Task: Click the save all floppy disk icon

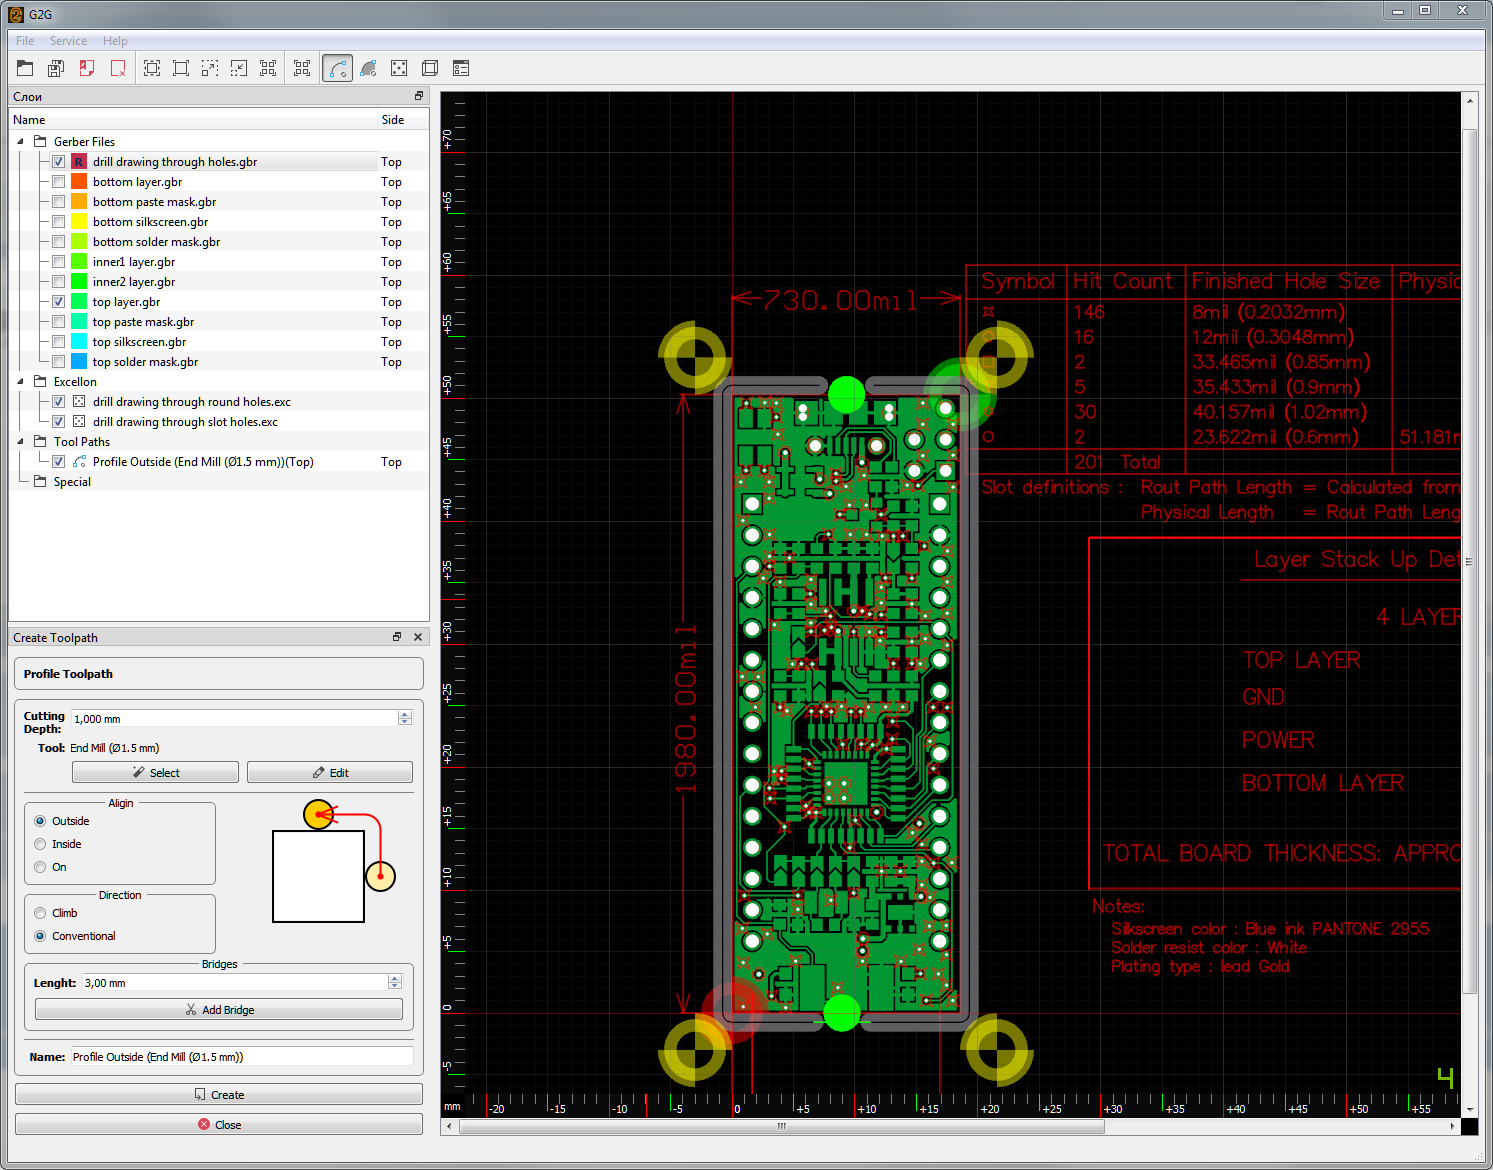Action: (56, 68)
